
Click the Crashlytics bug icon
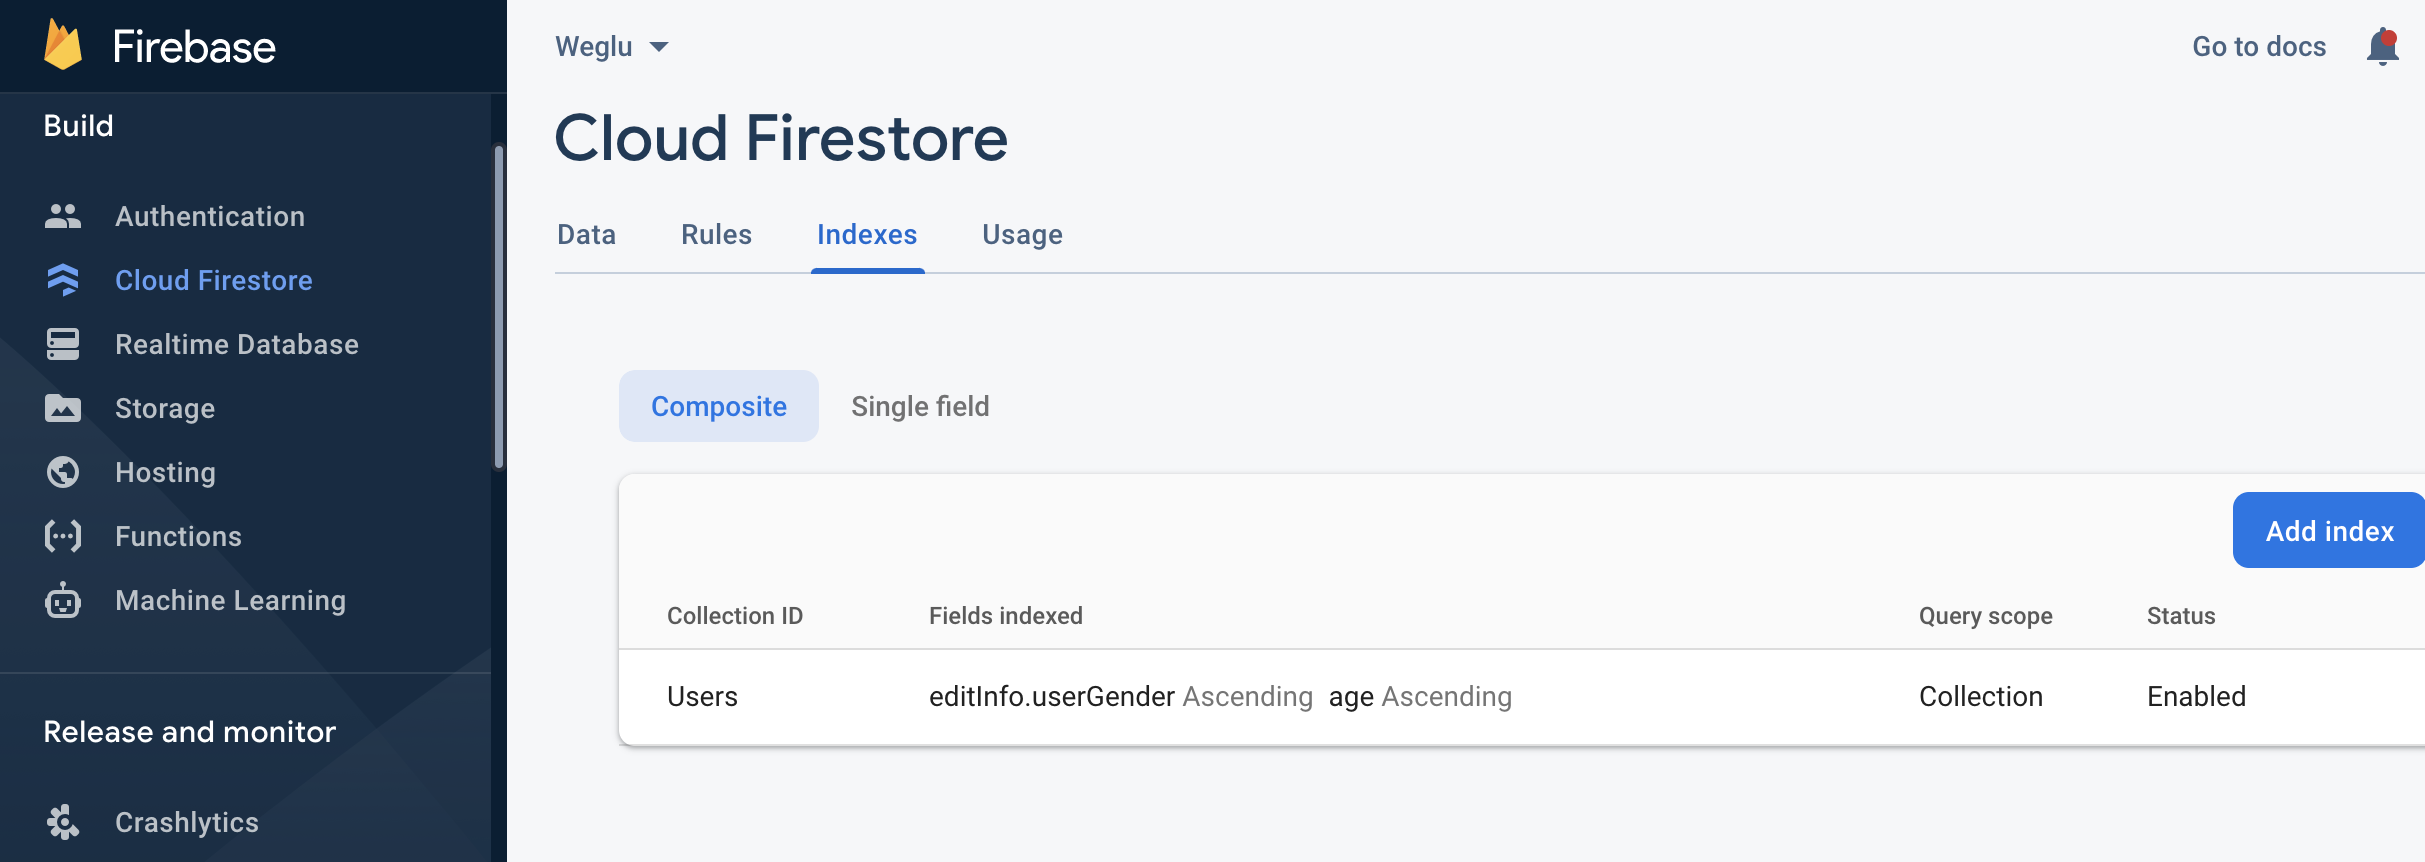[x=63, y=822]
